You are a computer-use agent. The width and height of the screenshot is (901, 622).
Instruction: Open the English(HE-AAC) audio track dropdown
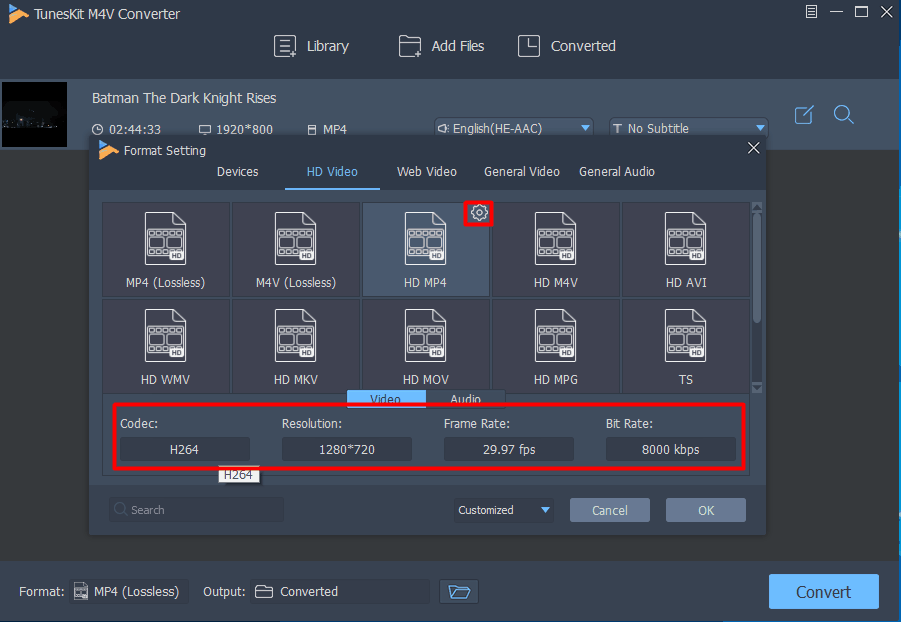(x=514, y=128)
